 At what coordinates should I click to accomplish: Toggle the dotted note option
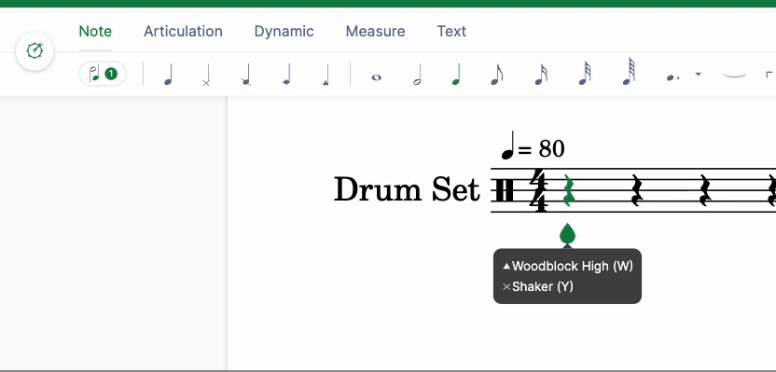(x=673, y=78)
